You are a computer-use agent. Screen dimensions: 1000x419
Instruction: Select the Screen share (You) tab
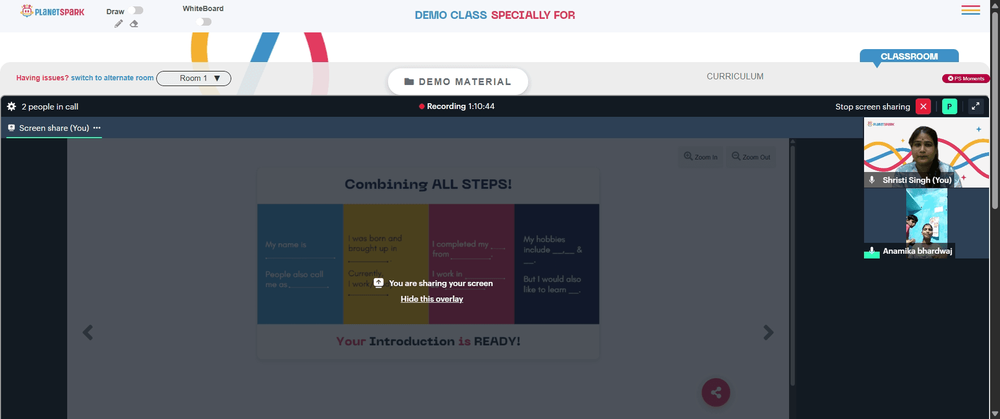click(54, 128)
